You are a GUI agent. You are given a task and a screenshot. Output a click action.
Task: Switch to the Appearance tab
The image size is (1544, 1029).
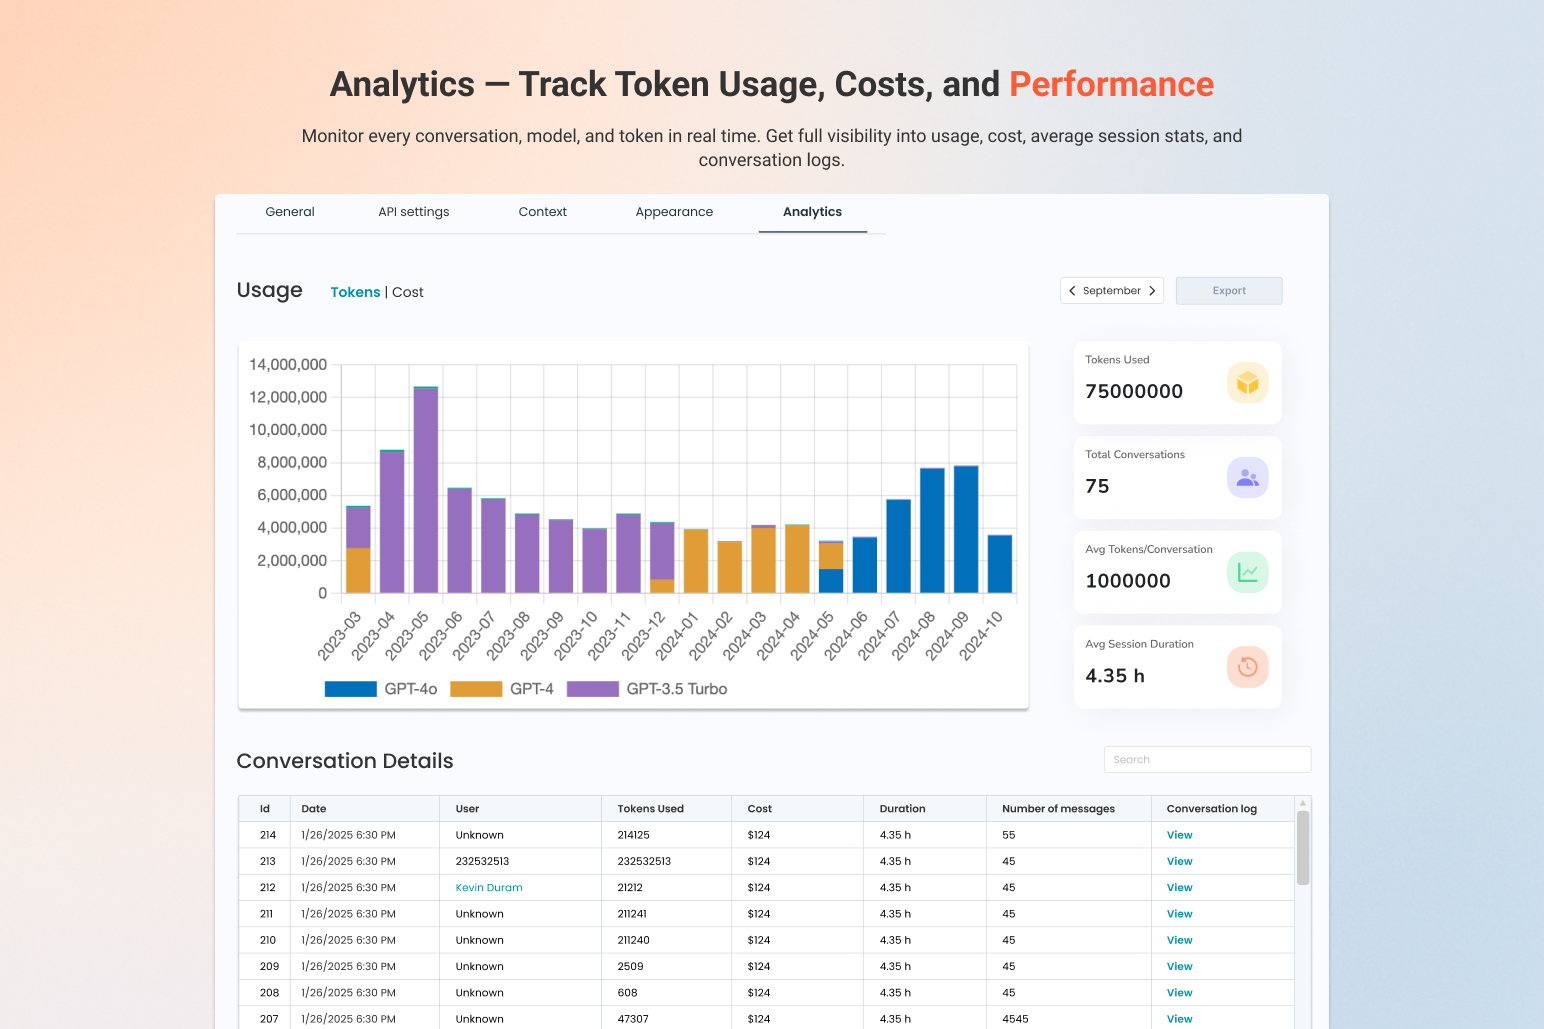pos(674,212)
